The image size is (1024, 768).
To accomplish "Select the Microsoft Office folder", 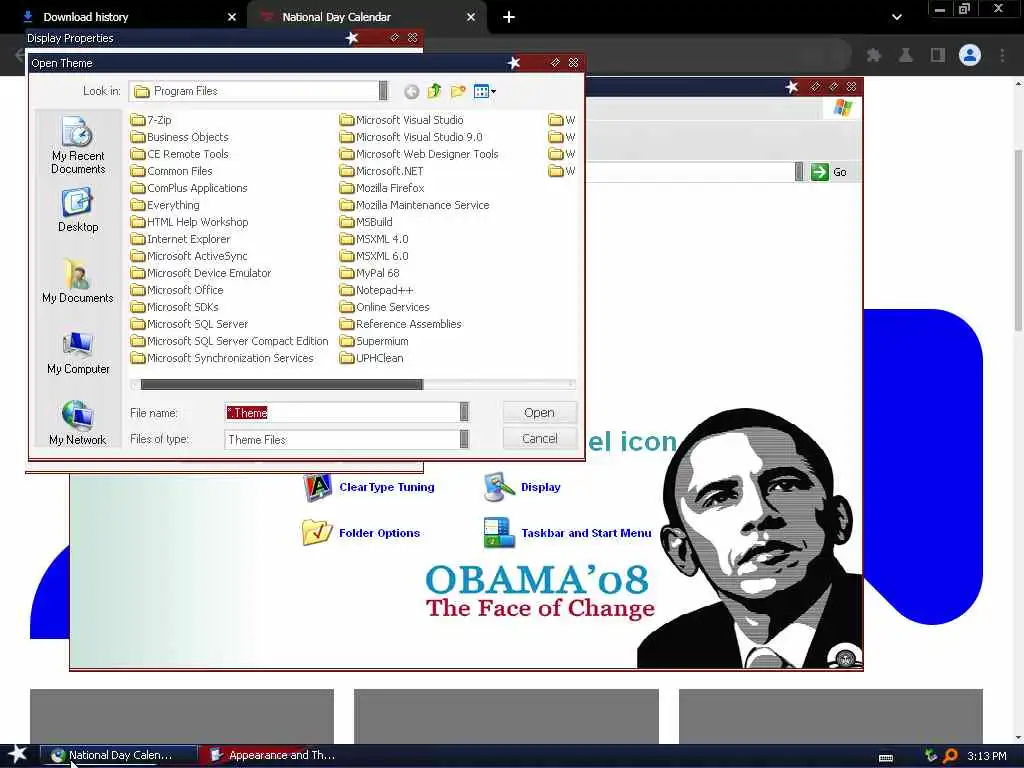I will click(x=177, y=290).
